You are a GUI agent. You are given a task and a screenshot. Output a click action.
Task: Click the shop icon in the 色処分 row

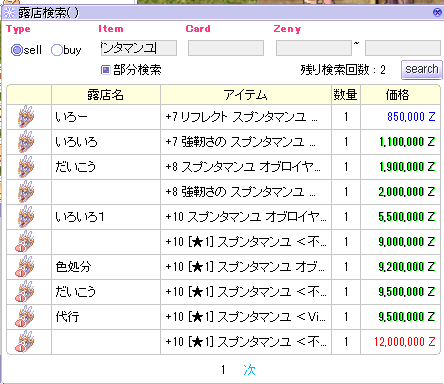pos(25,267)
